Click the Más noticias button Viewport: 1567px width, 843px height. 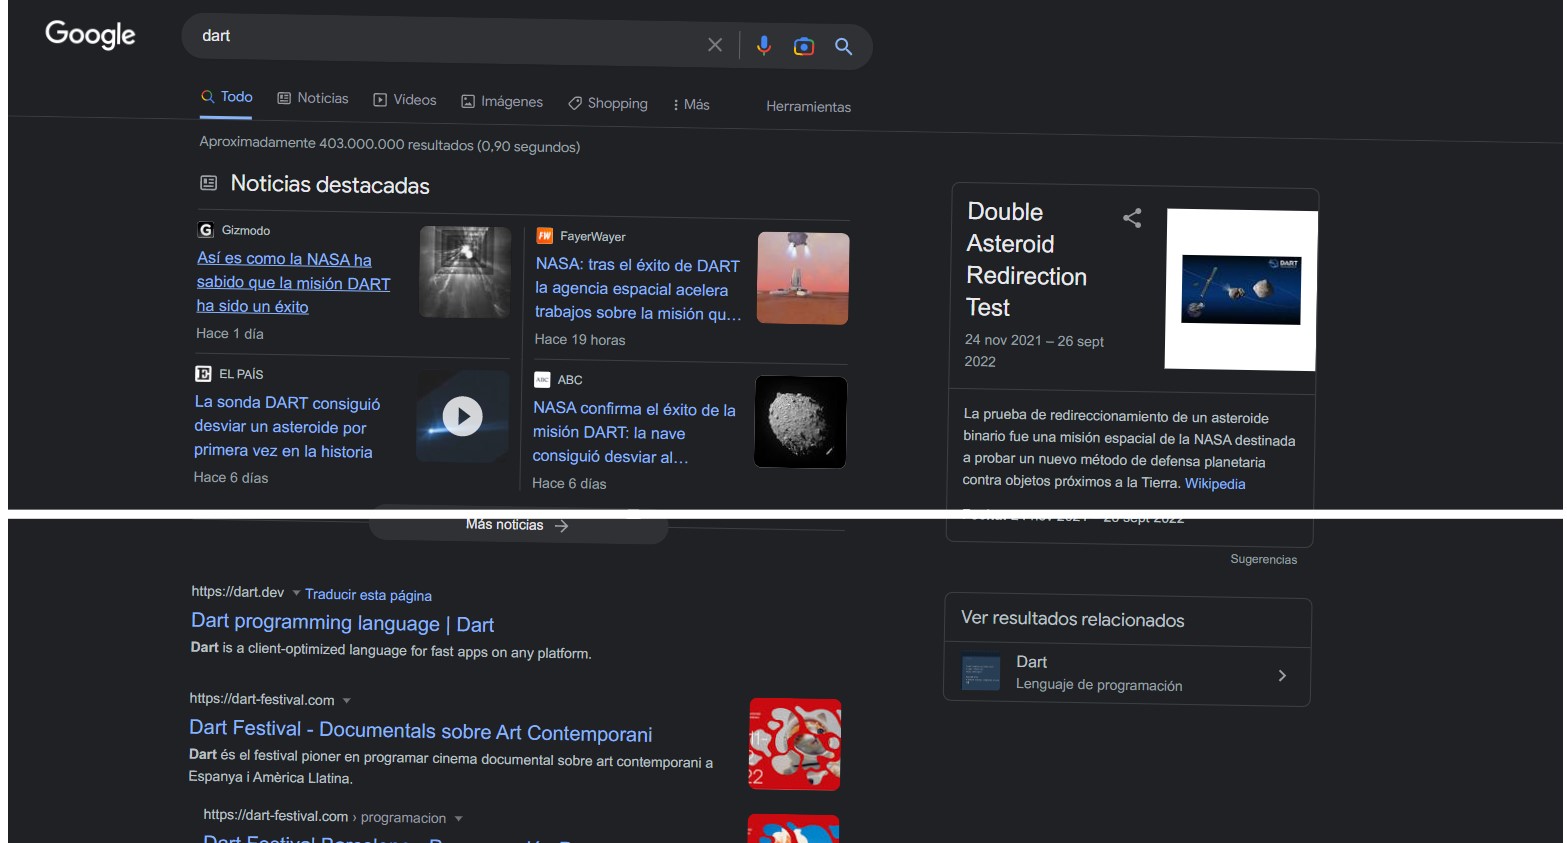click(x=517, y=525)
